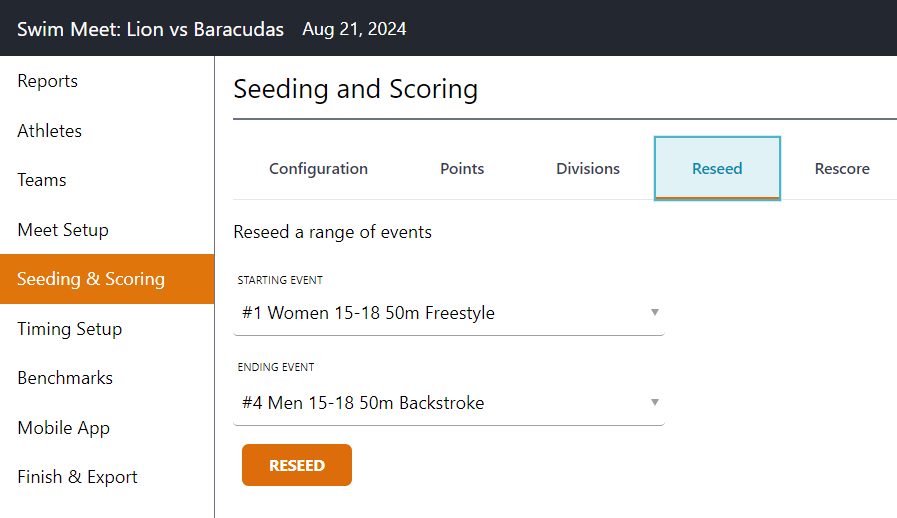Open Finish & Export page
The image size is (897, 518).
[x=78, y=477]
